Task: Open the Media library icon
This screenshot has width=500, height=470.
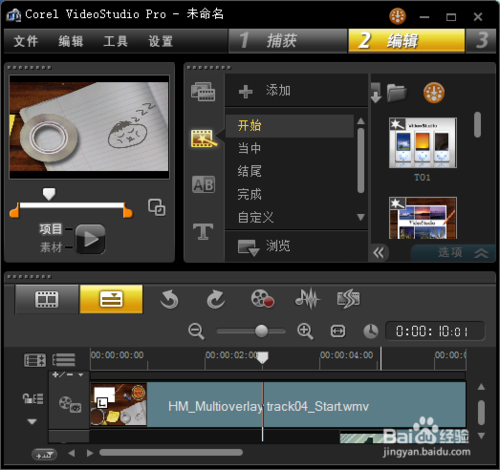Action: click(203, 91)
